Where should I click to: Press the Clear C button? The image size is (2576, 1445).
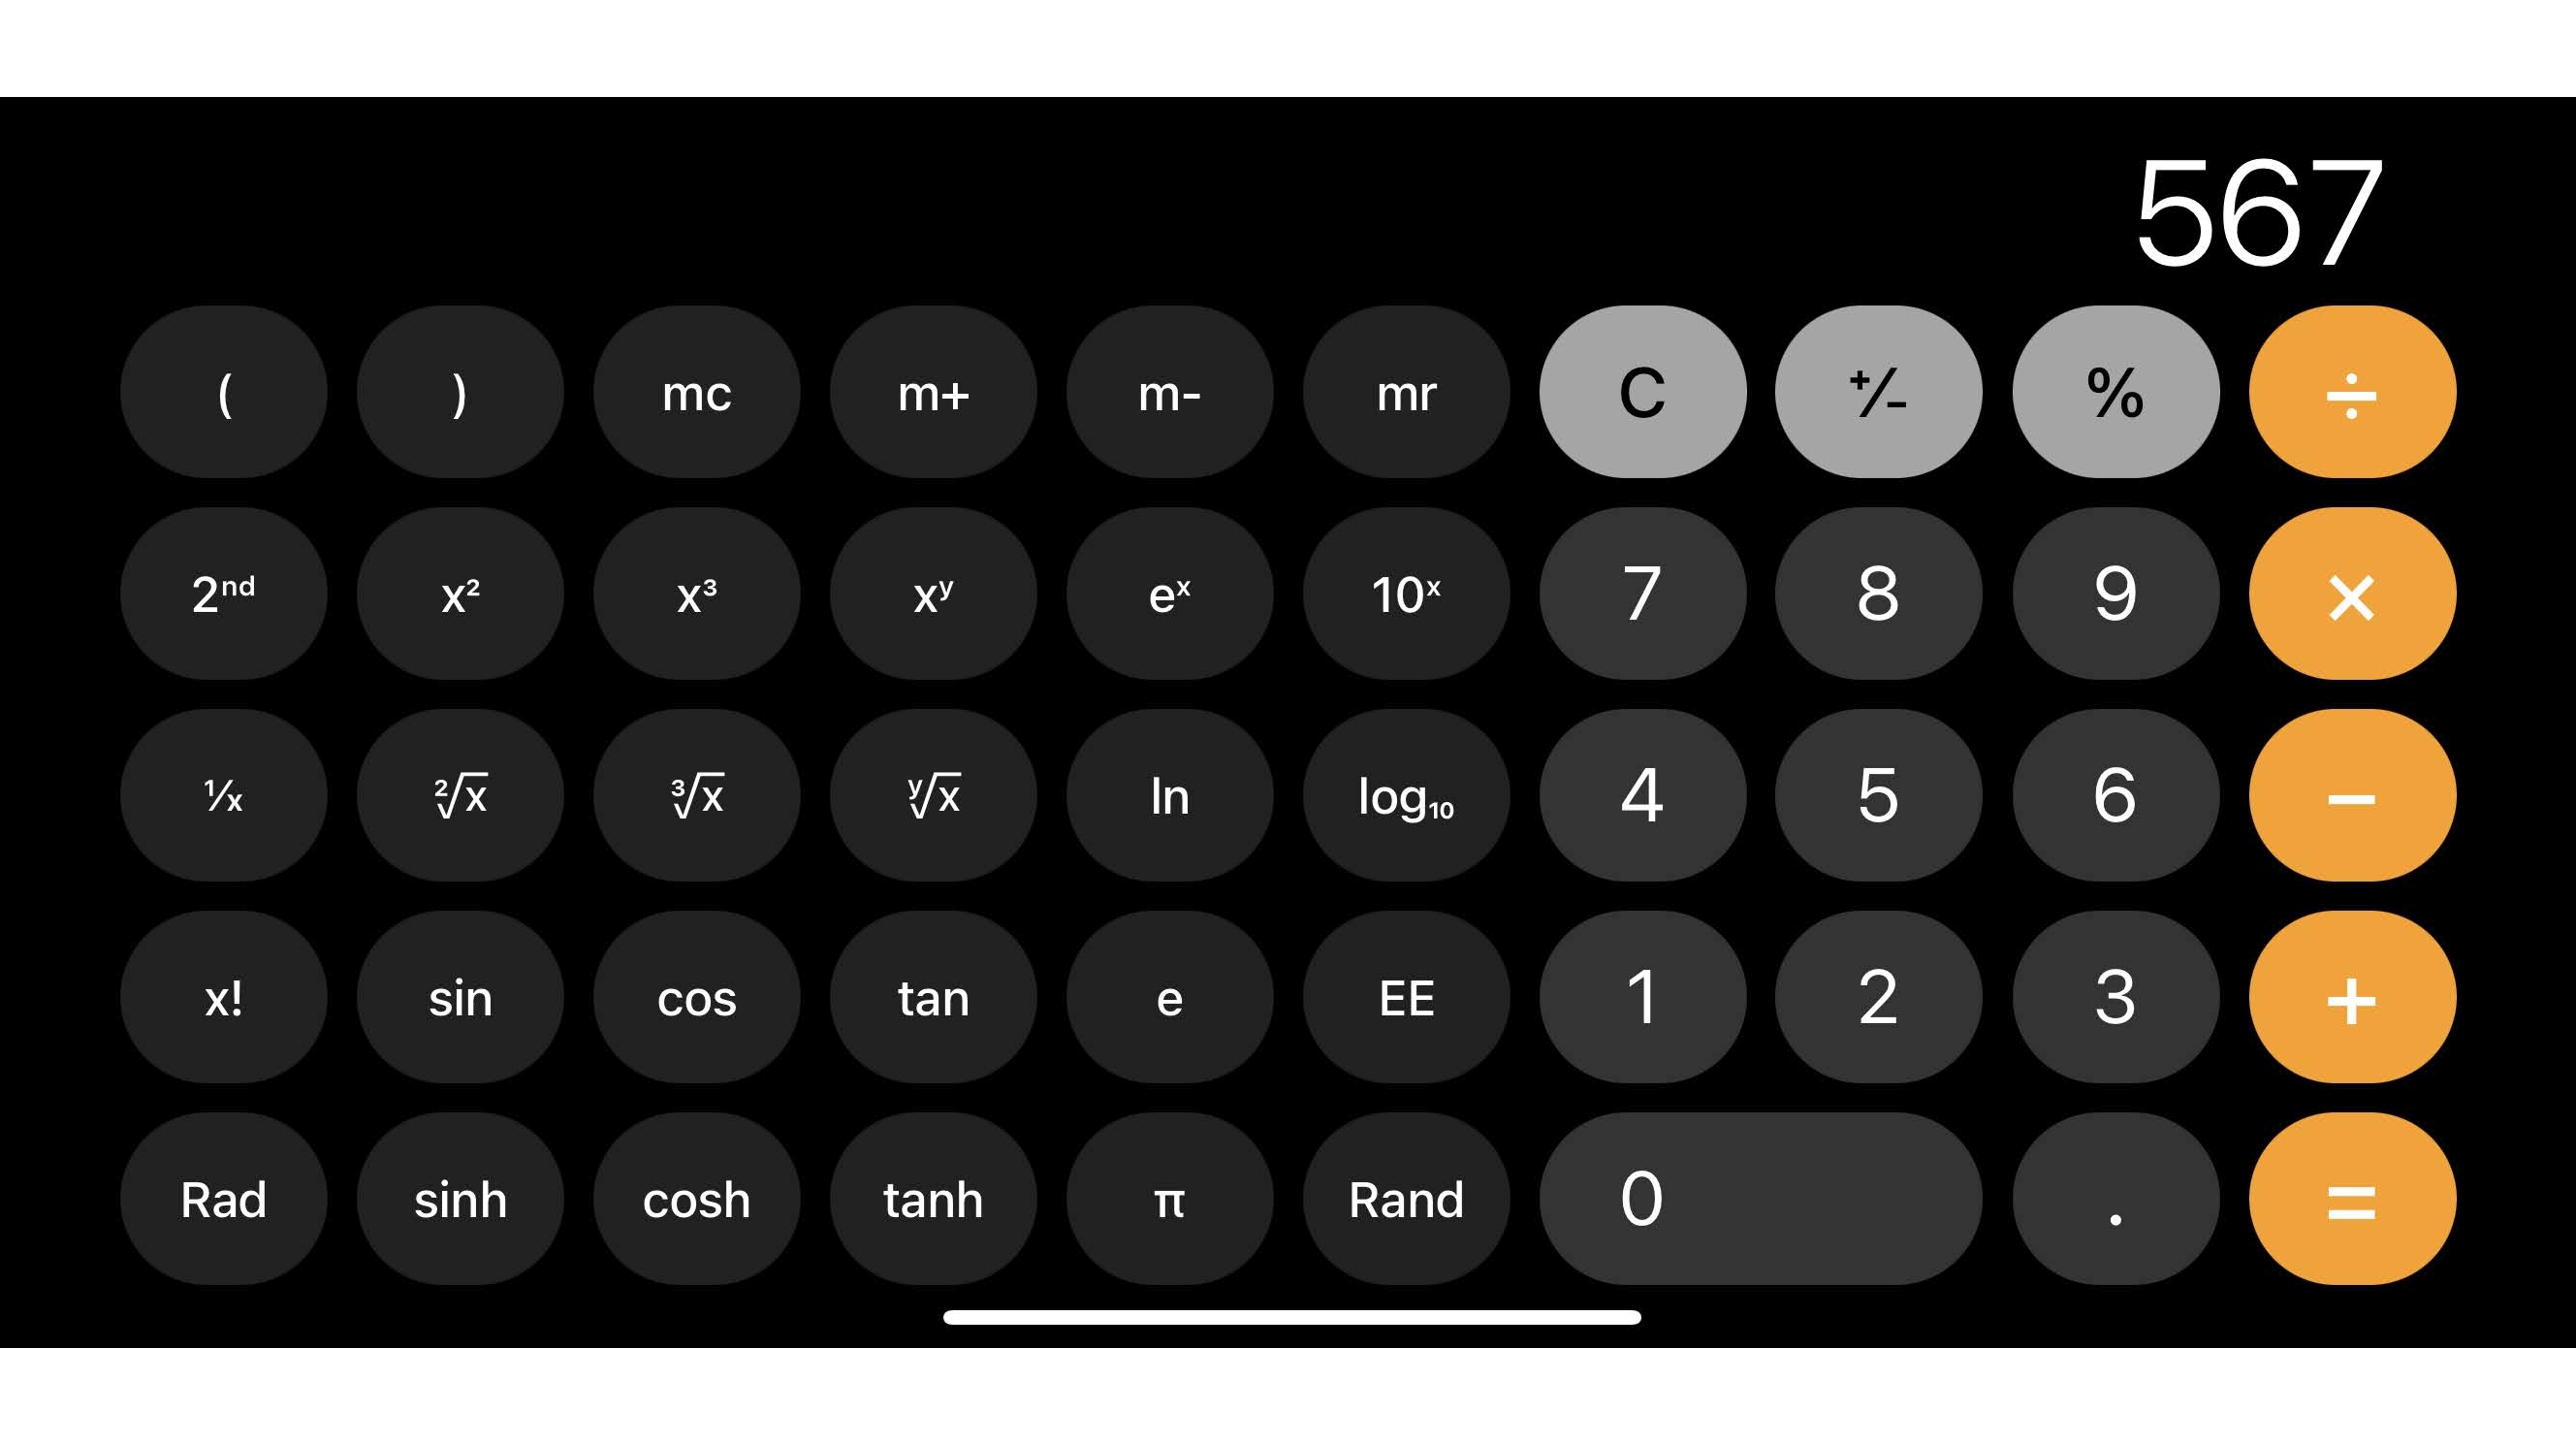1640,393
